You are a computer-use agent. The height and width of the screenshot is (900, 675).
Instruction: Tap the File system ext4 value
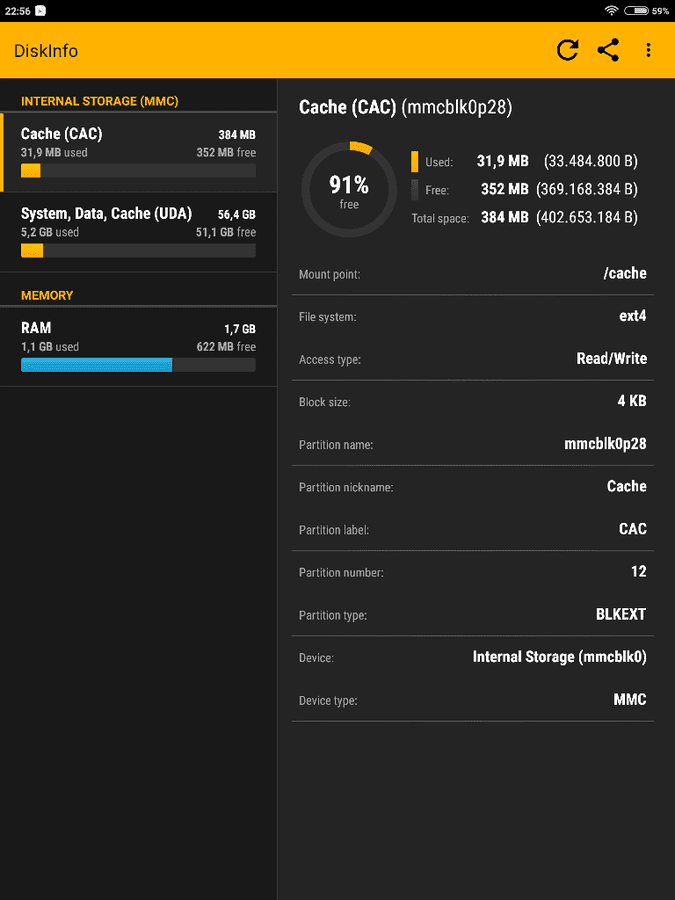pos(633,316)
